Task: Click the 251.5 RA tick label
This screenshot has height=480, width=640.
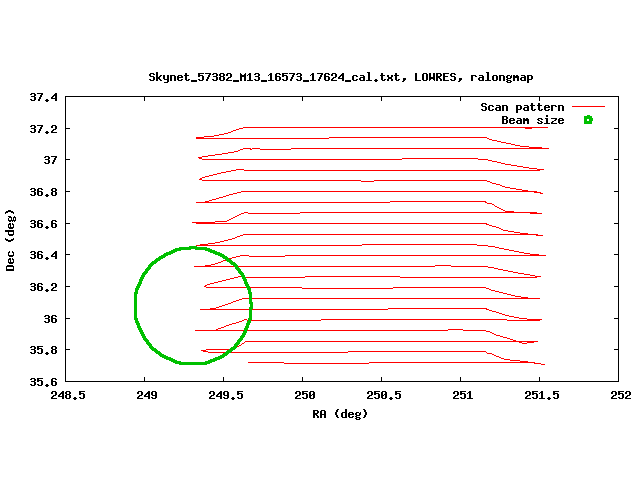Action: [x=542, y=395]
